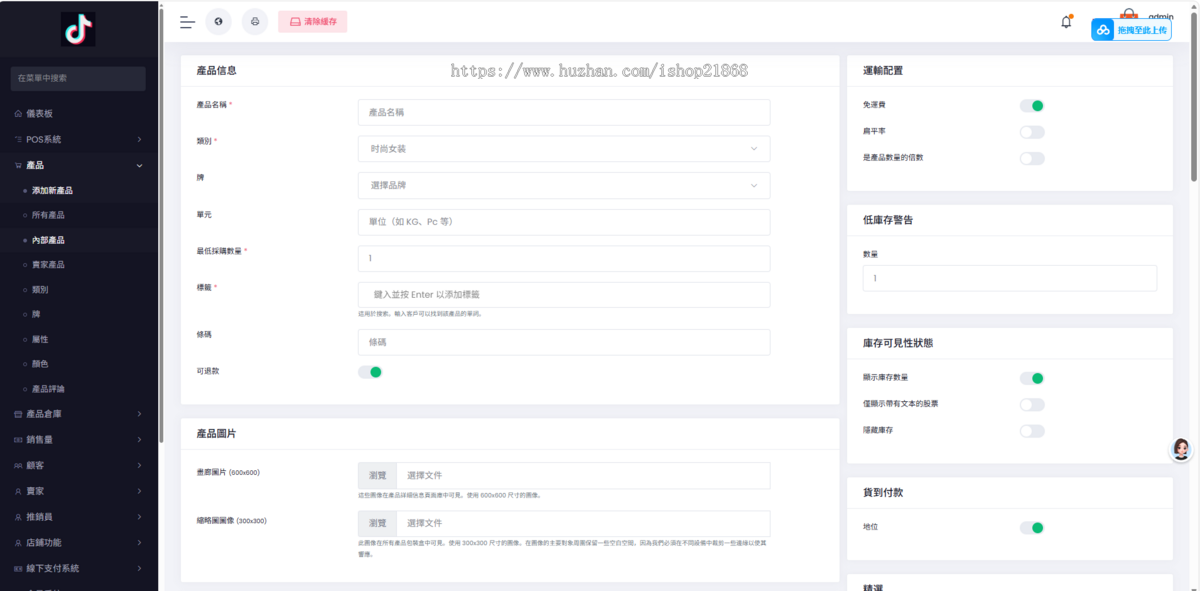
Task: Click the 店鋪功能 icon in sidebar
Action: [x=18, y=542]
